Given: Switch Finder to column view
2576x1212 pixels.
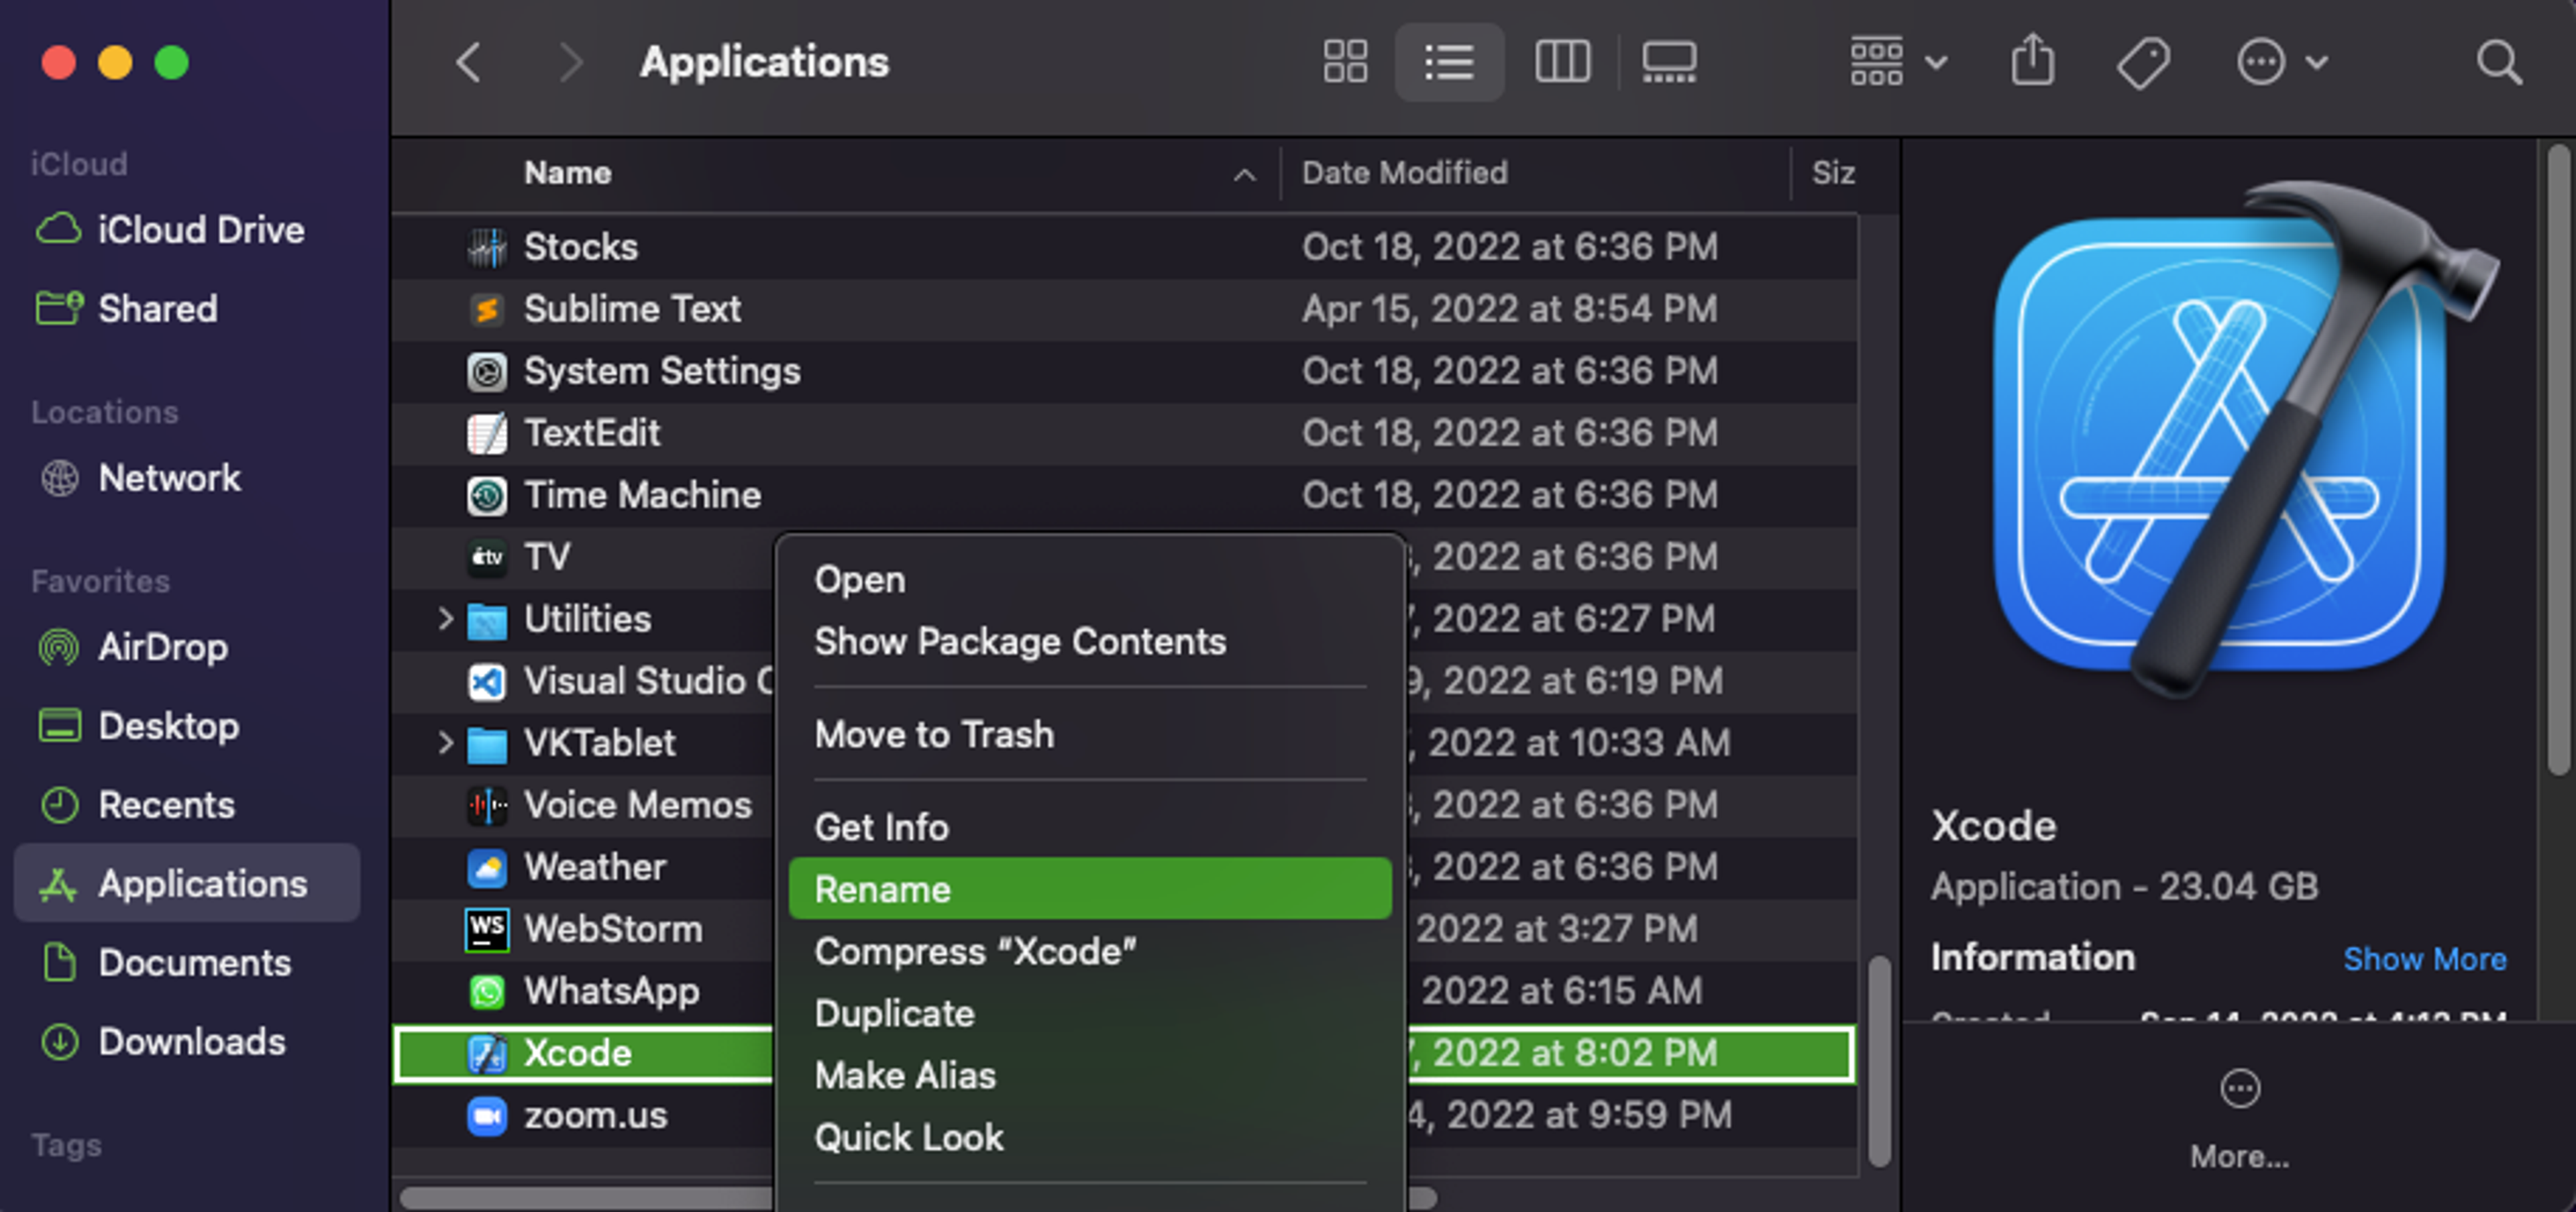Looking at the screenshot, I should [x=1562, y=62].
